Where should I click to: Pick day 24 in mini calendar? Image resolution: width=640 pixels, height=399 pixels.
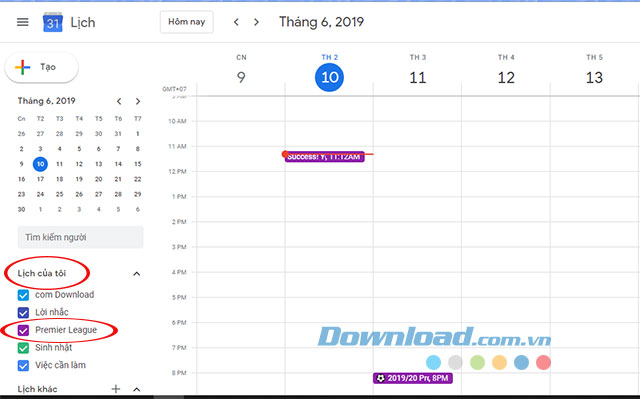pyautogui.click(x=40, y=194)
